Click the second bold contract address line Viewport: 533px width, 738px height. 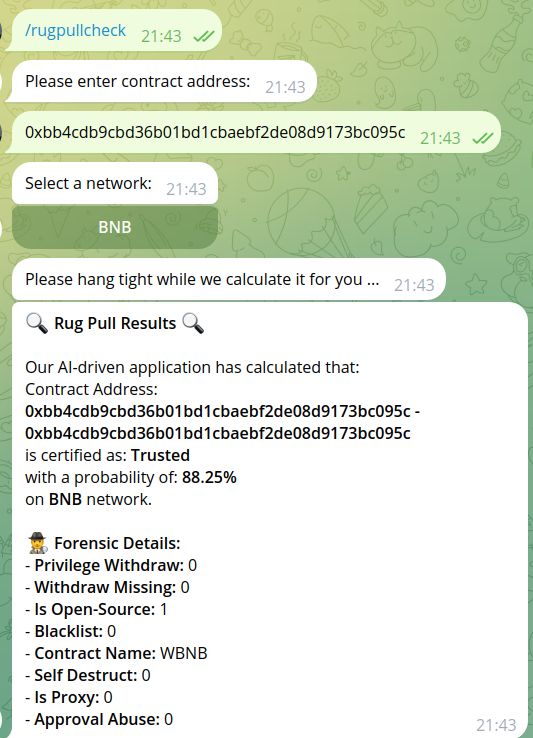pyautogui.click(x=218, y=433)
